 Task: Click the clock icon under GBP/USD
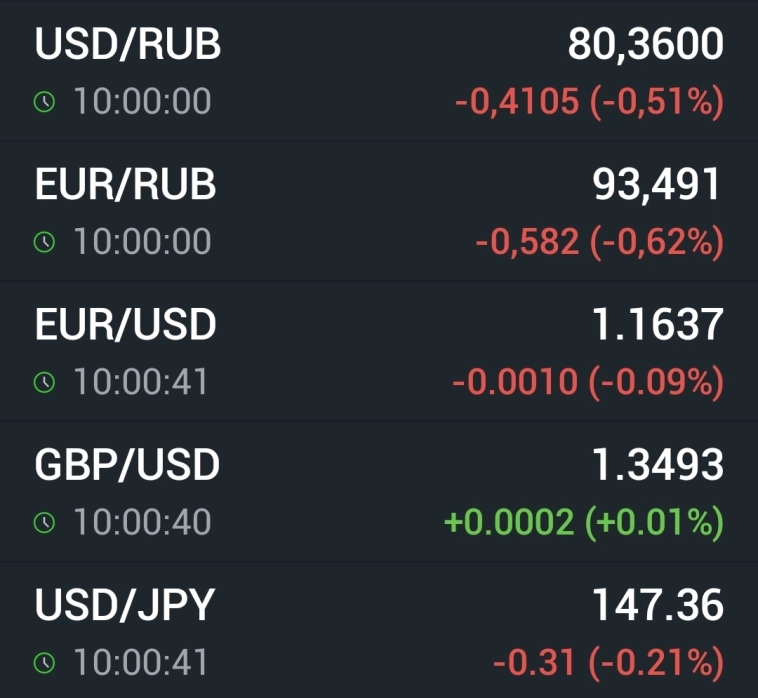pos(43,521)
